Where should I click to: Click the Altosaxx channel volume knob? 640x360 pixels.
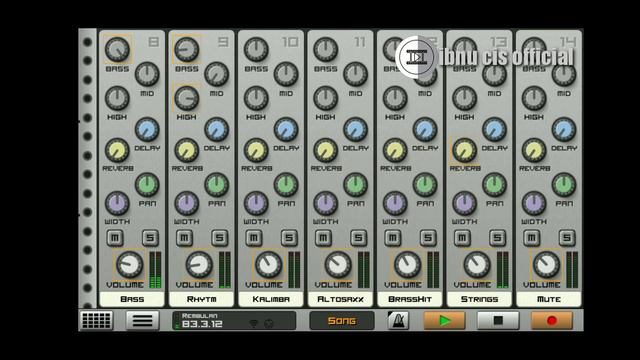[x=338, y=264]
